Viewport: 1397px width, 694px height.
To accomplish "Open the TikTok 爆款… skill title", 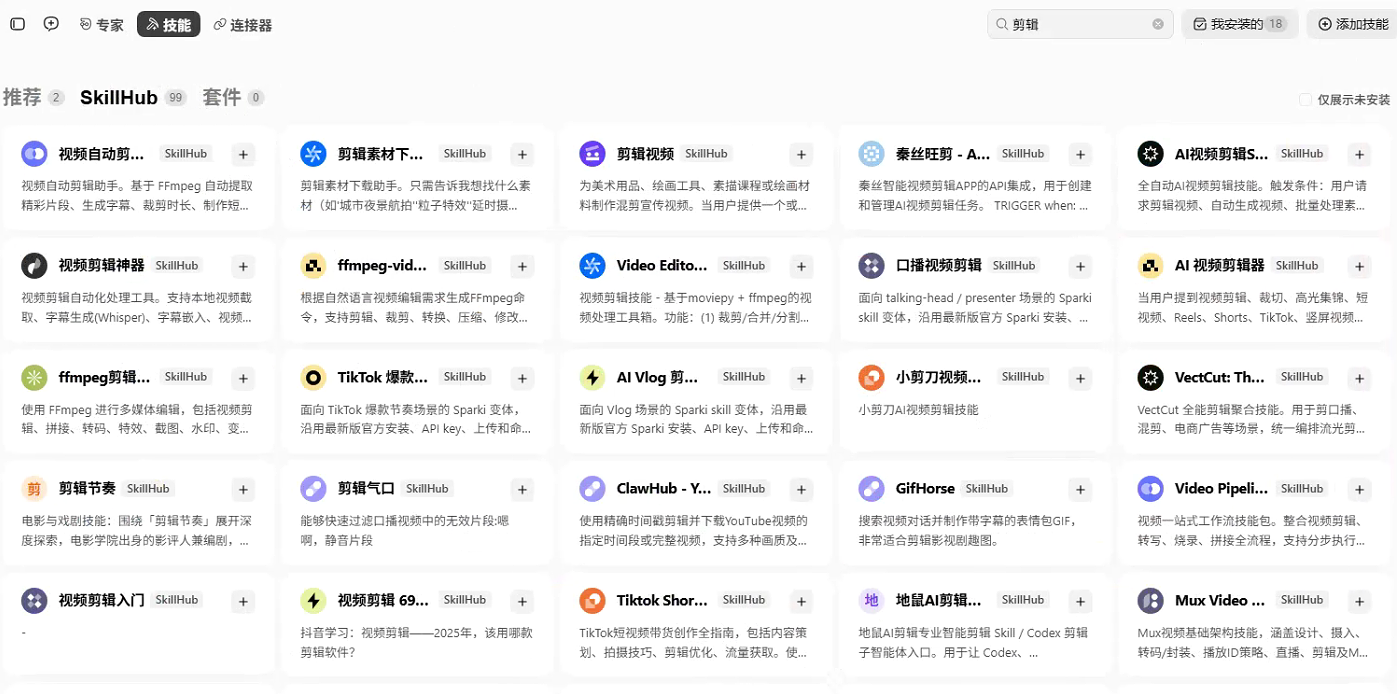I will [382, 378].
